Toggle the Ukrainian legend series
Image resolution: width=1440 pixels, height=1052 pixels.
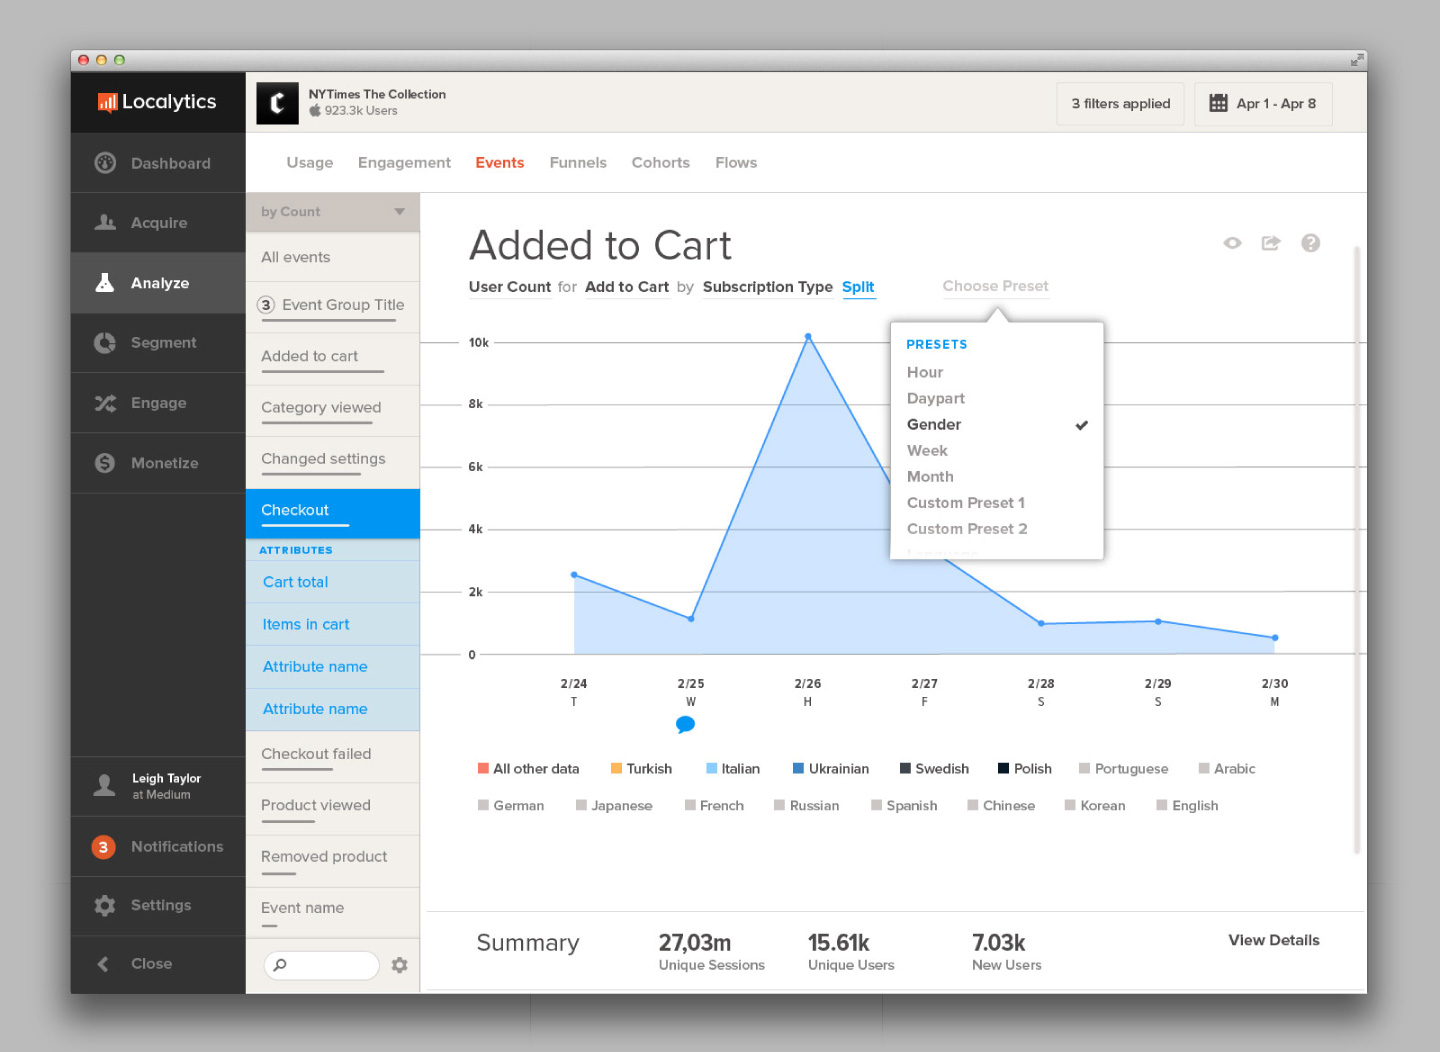pos(831,769)
